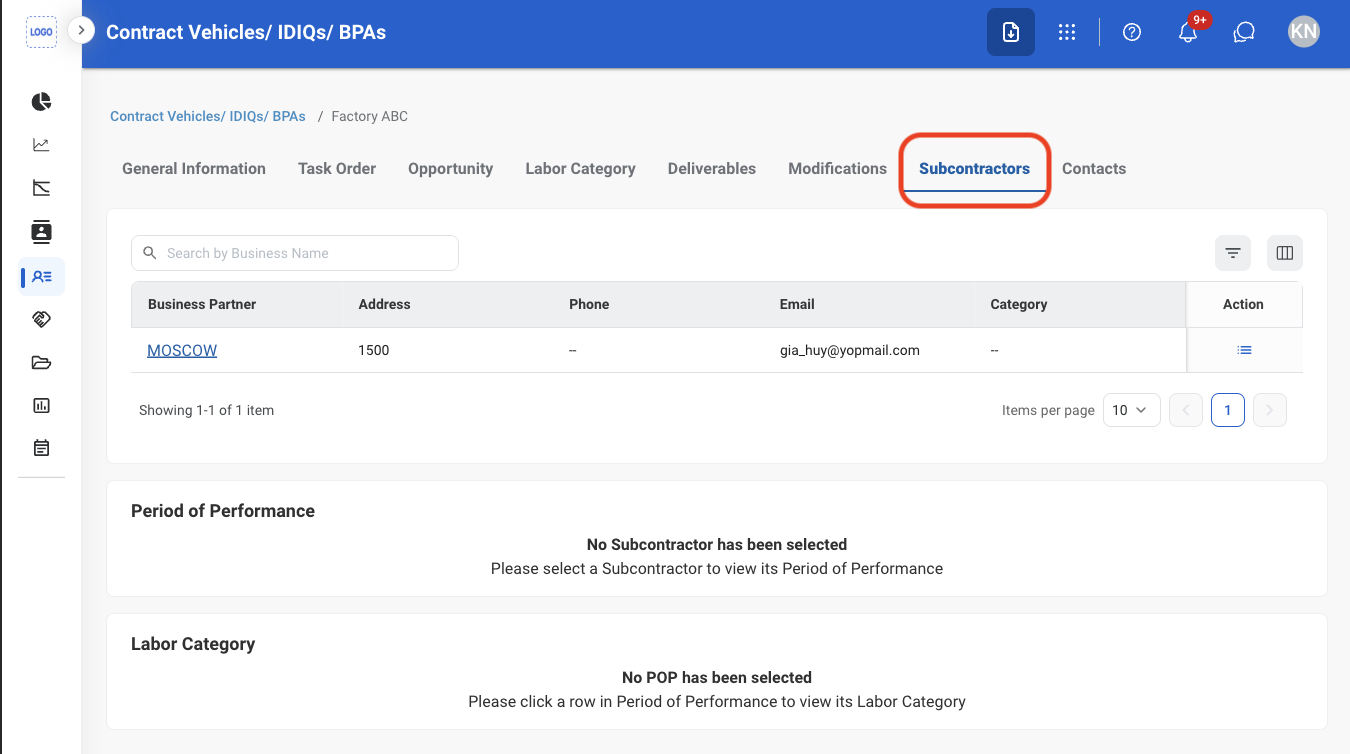Open the line graph sidebar icon
Screen dimensions: 1350x754
(x=41, y=145)
